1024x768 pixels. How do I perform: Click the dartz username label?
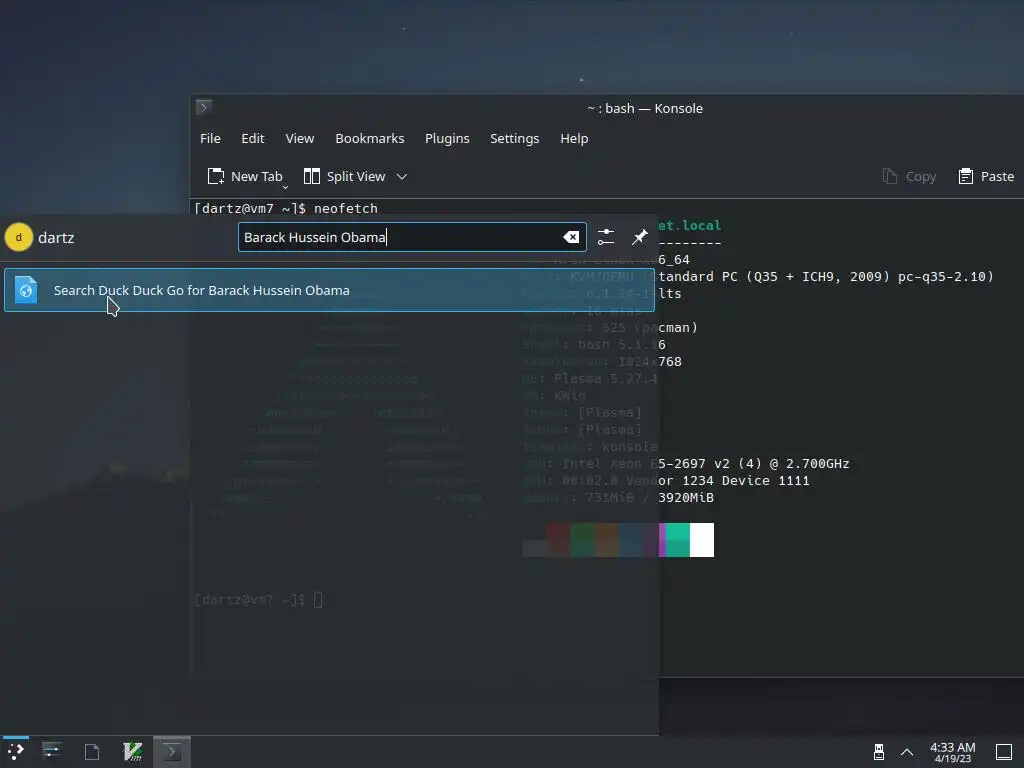click(x=56, y=238)
